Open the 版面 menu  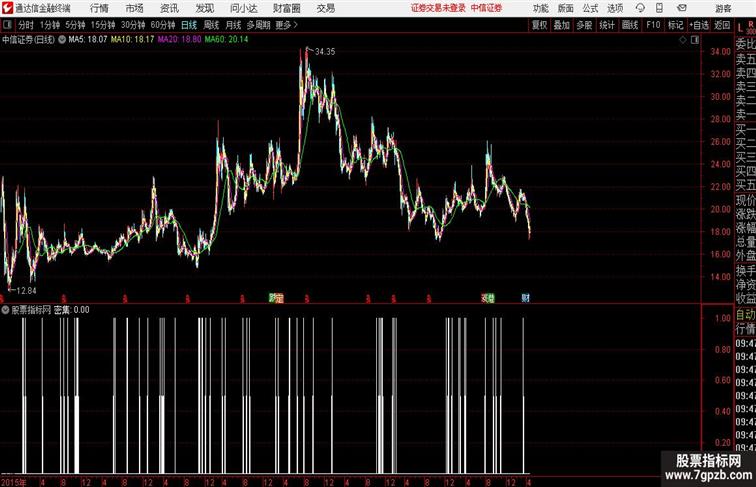pos(566,8)
